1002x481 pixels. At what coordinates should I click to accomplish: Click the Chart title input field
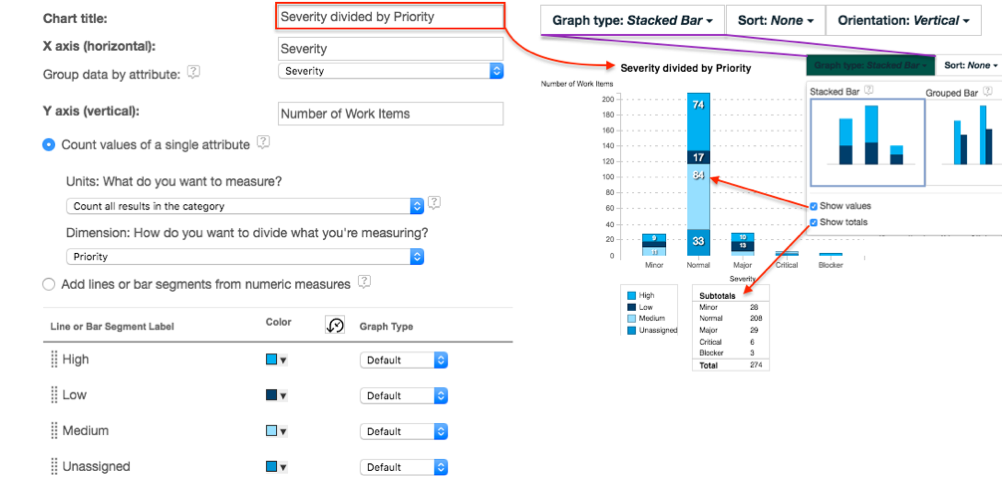tap(390, 17)
